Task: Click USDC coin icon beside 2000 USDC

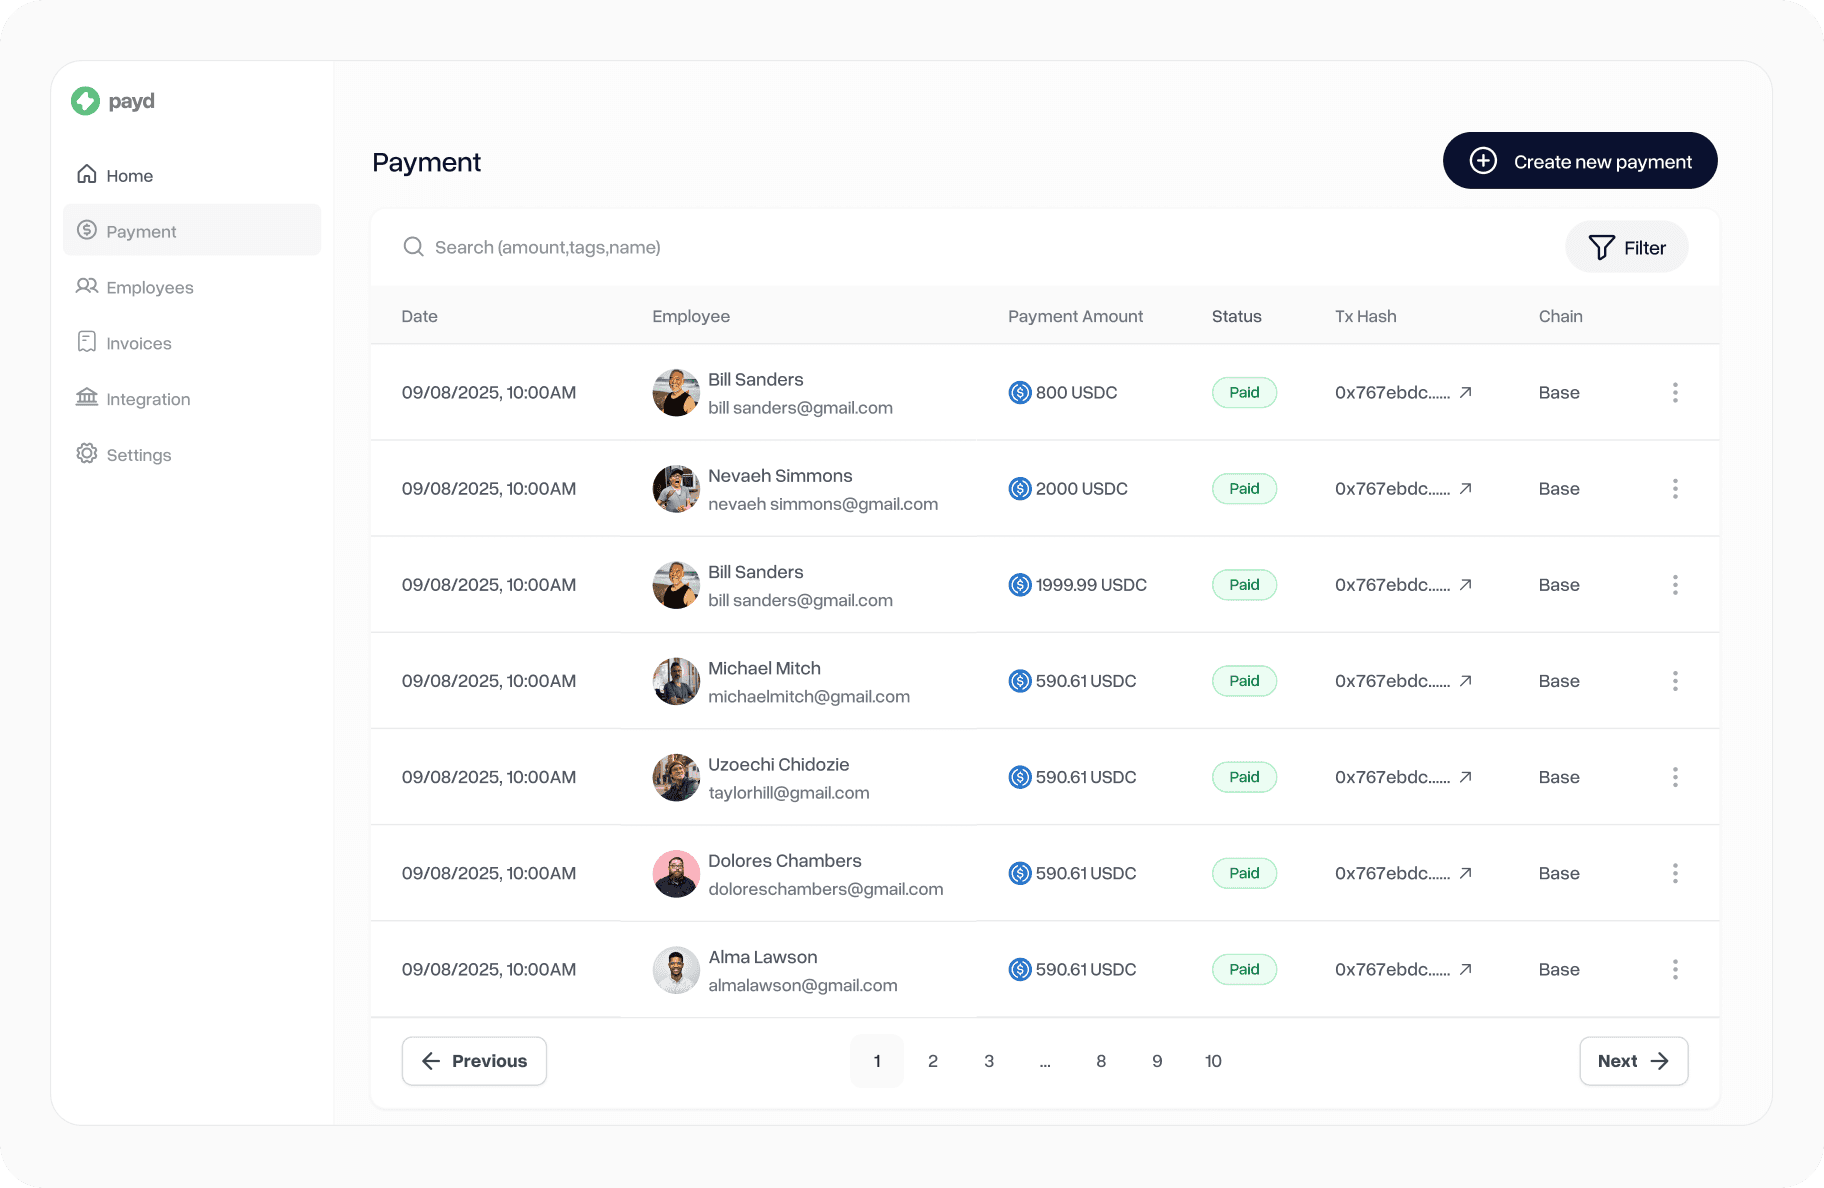Action: (1020, 489)
